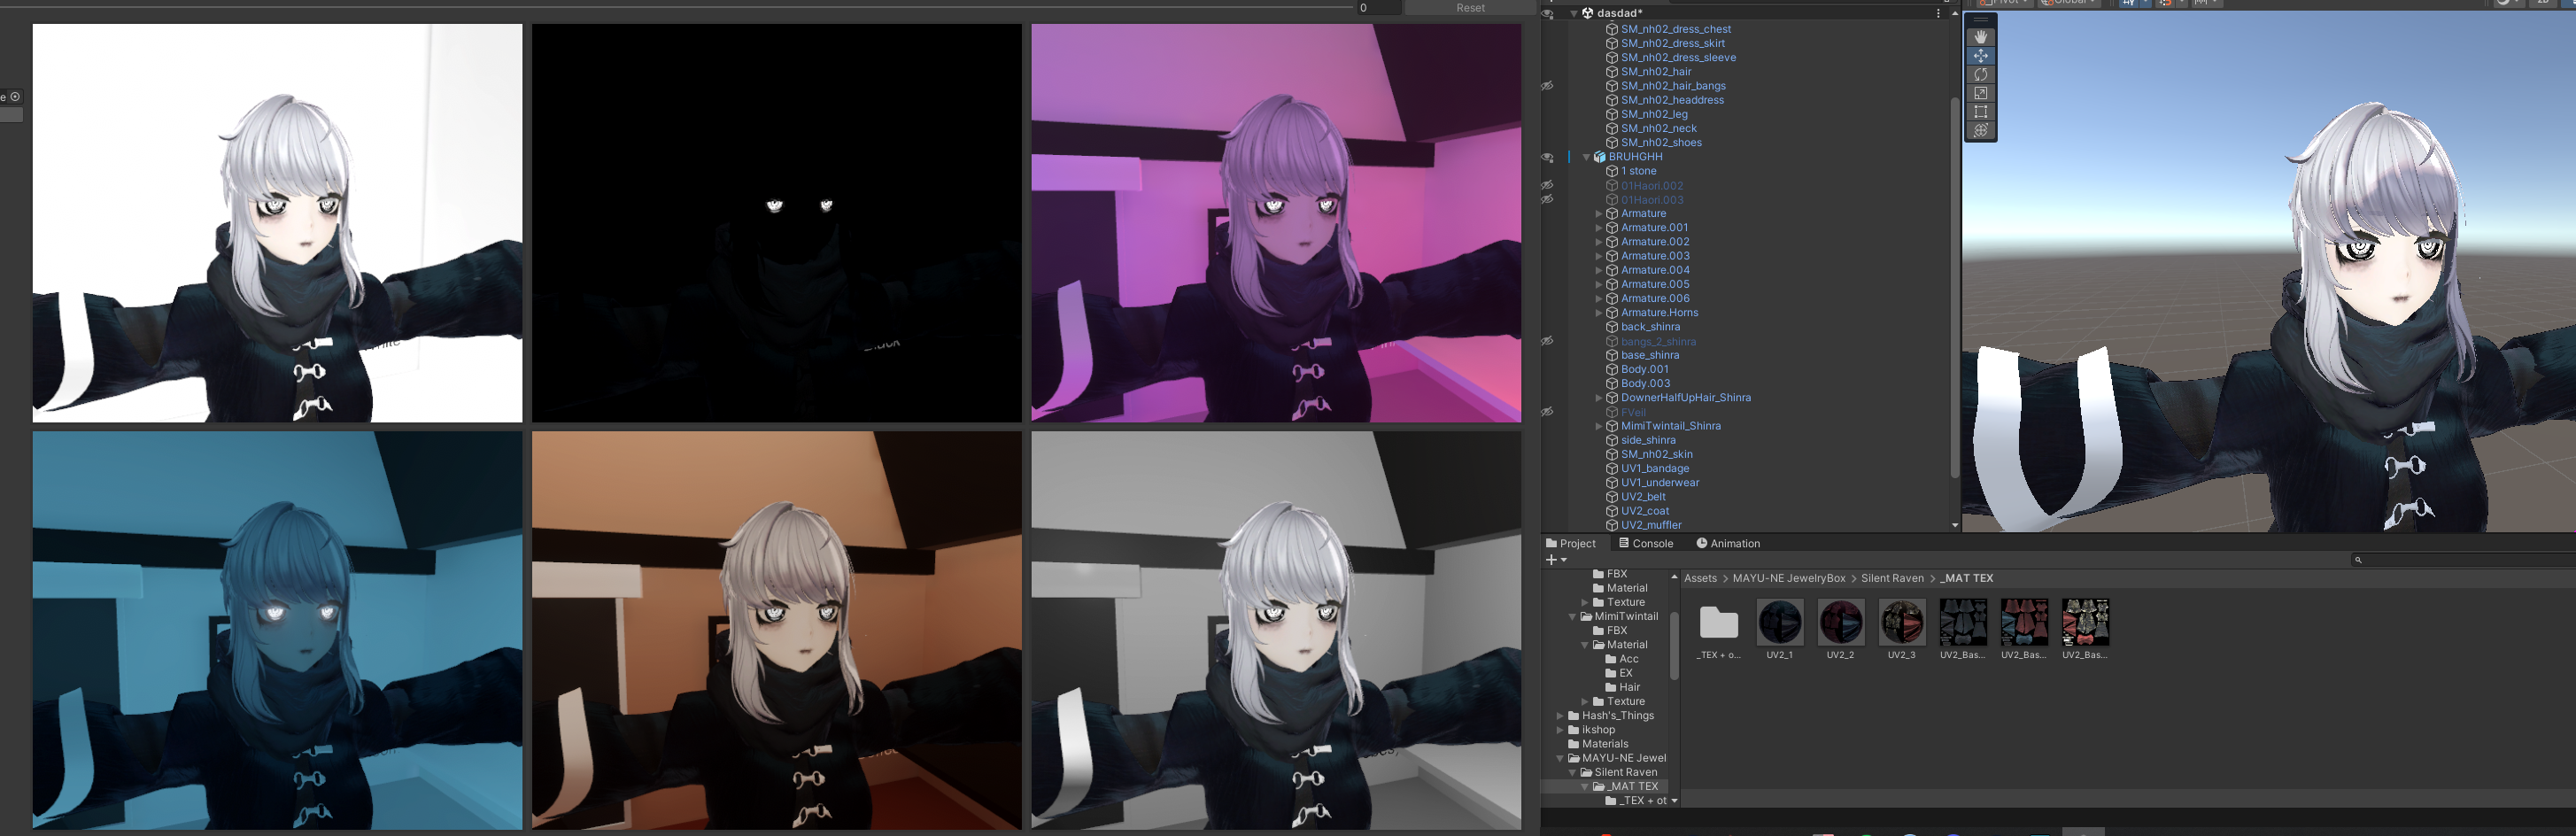The height and width of the screenshot is (836, 2576).
Task: Click the object picker circle icon at left edge
Action: (15, 97)
